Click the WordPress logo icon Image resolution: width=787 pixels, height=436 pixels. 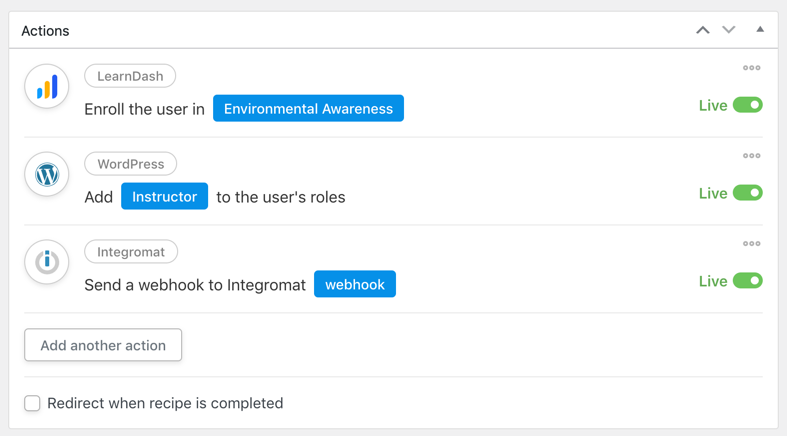click(47, 175)
